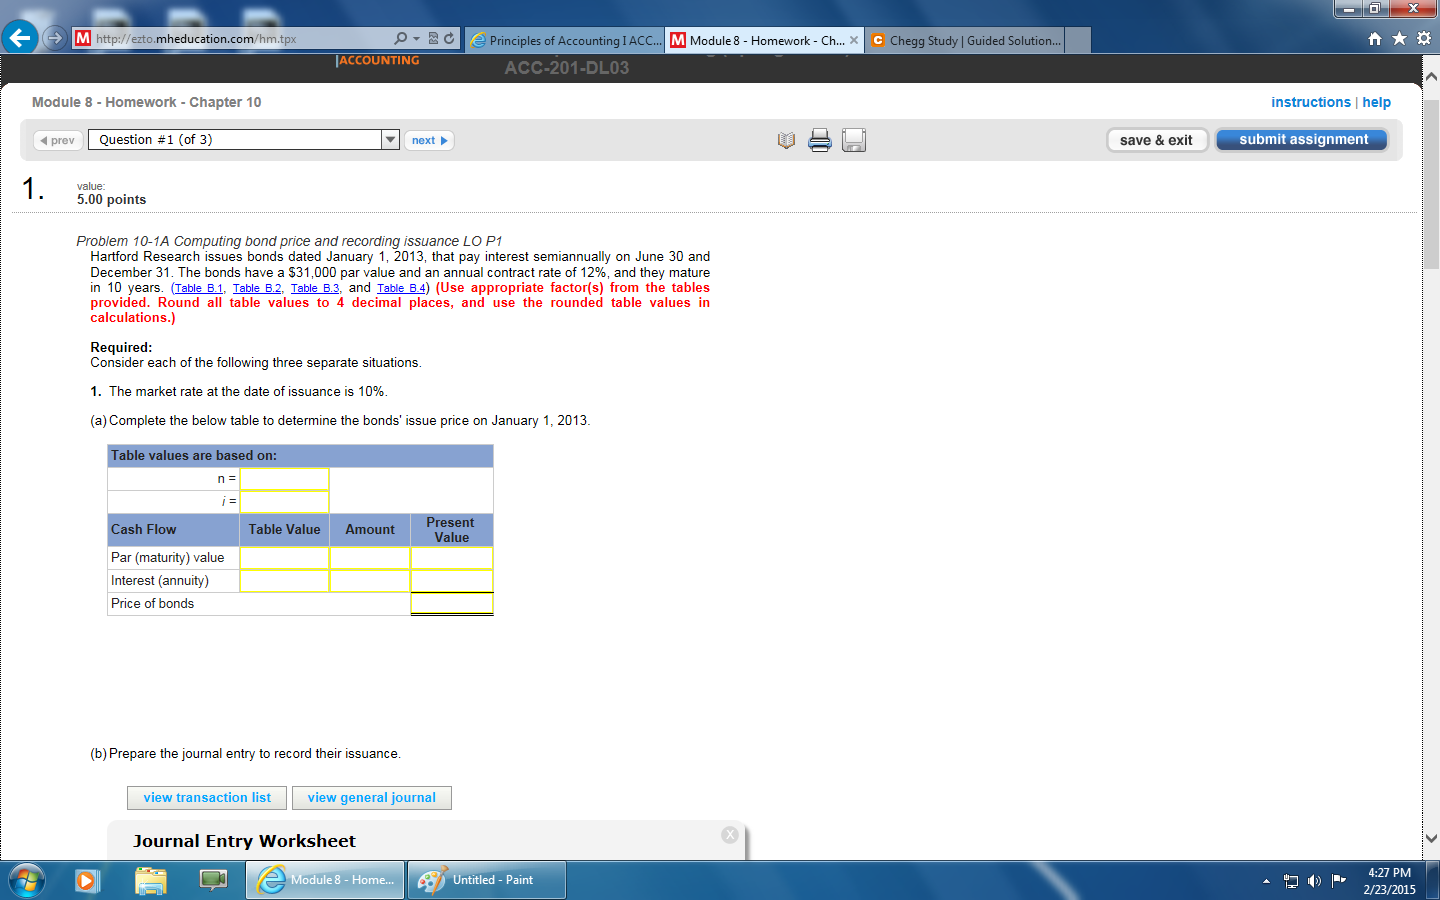The height and width of the screenshot is (900, 1440).
Task: Open the Table B.1 link
Action: (198, 288)
